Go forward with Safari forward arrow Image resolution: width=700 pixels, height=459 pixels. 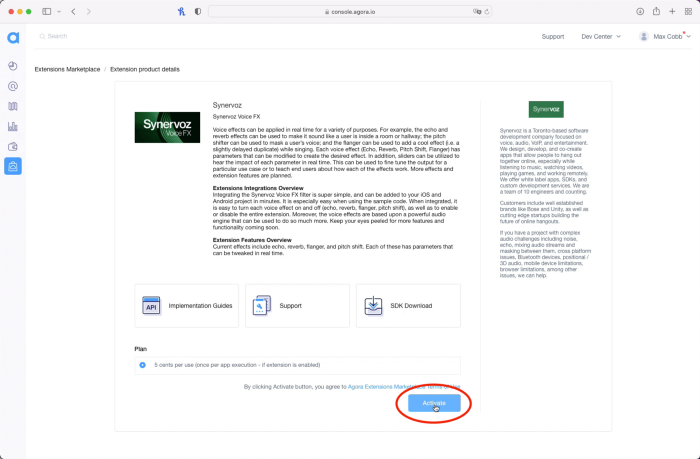[88, 12]
